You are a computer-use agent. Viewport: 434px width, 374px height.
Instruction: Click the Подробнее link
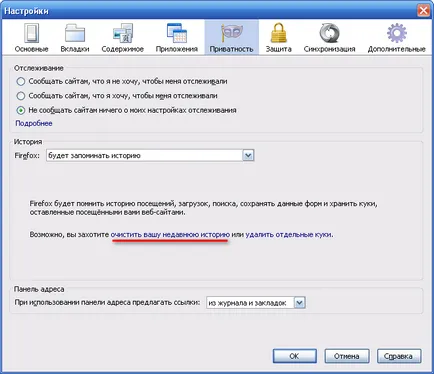point(34,123)
